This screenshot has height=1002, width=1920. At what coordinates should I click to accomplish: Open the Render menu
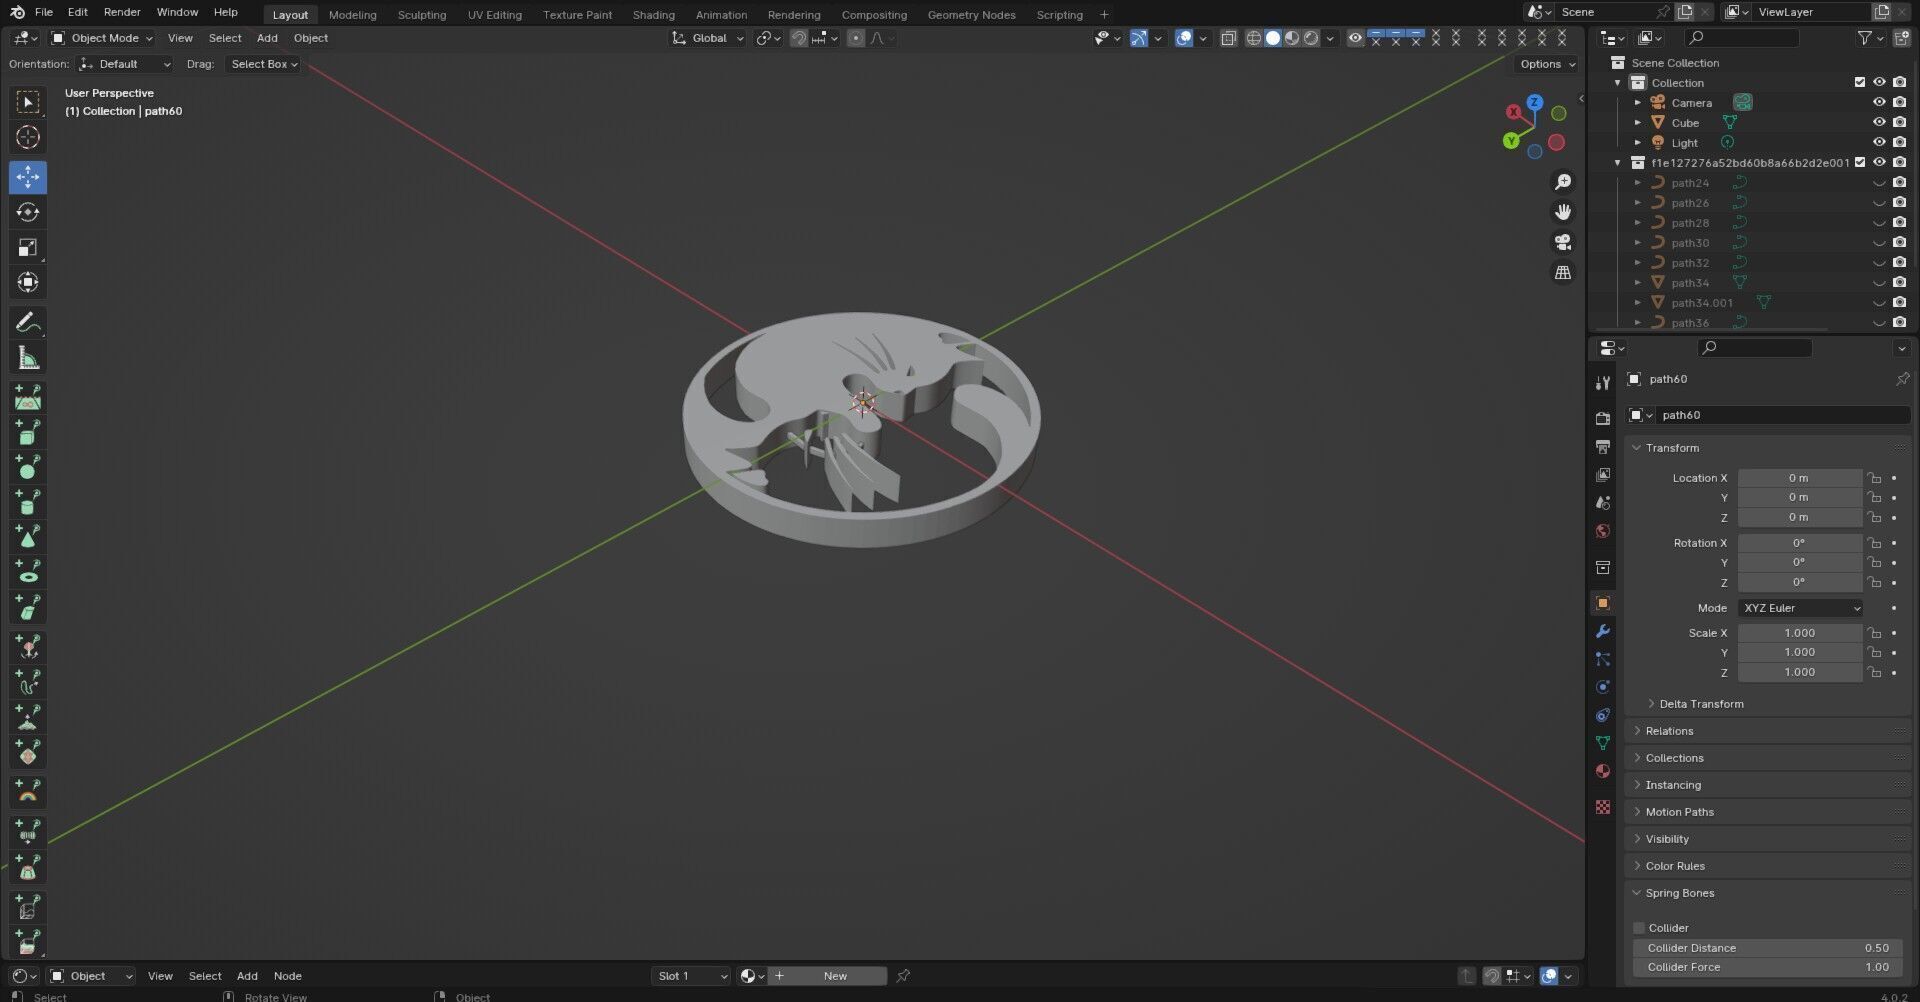pos(122,12)
